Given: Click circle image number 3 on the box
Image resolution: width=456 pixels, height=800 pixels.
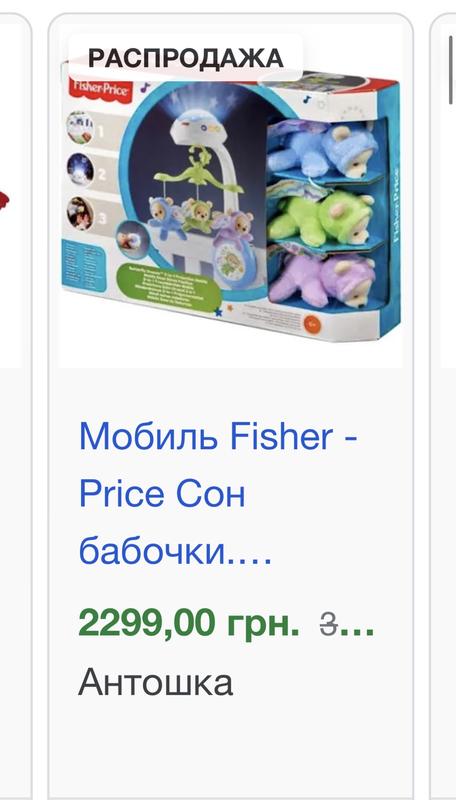Looking at the screenshot, I should pos(80,213).
